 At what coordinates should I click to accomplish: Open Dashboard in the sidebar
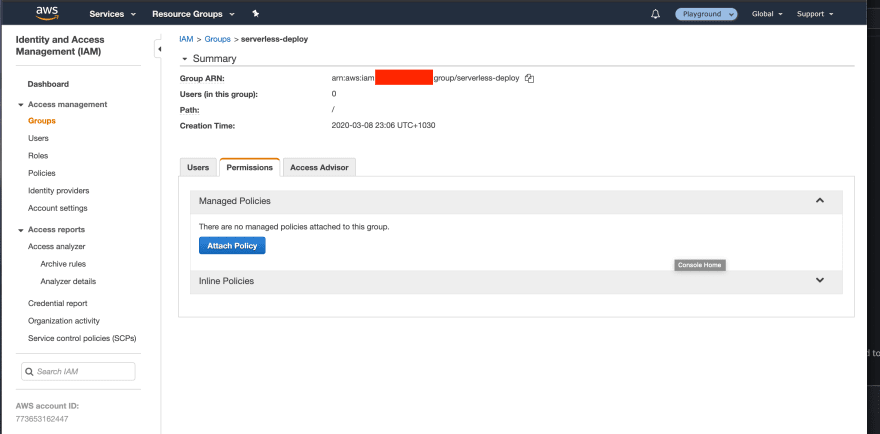coord(48,84)
